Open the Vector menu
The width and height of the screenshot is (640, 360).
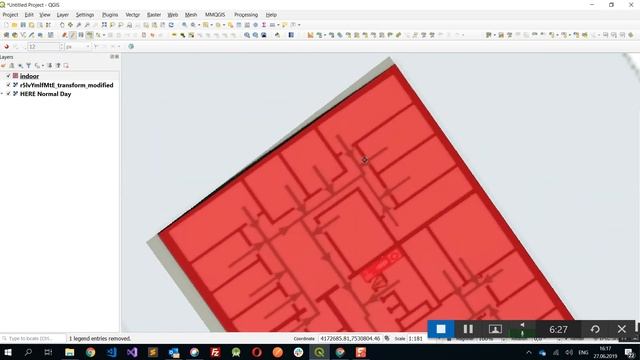point(133,15)
